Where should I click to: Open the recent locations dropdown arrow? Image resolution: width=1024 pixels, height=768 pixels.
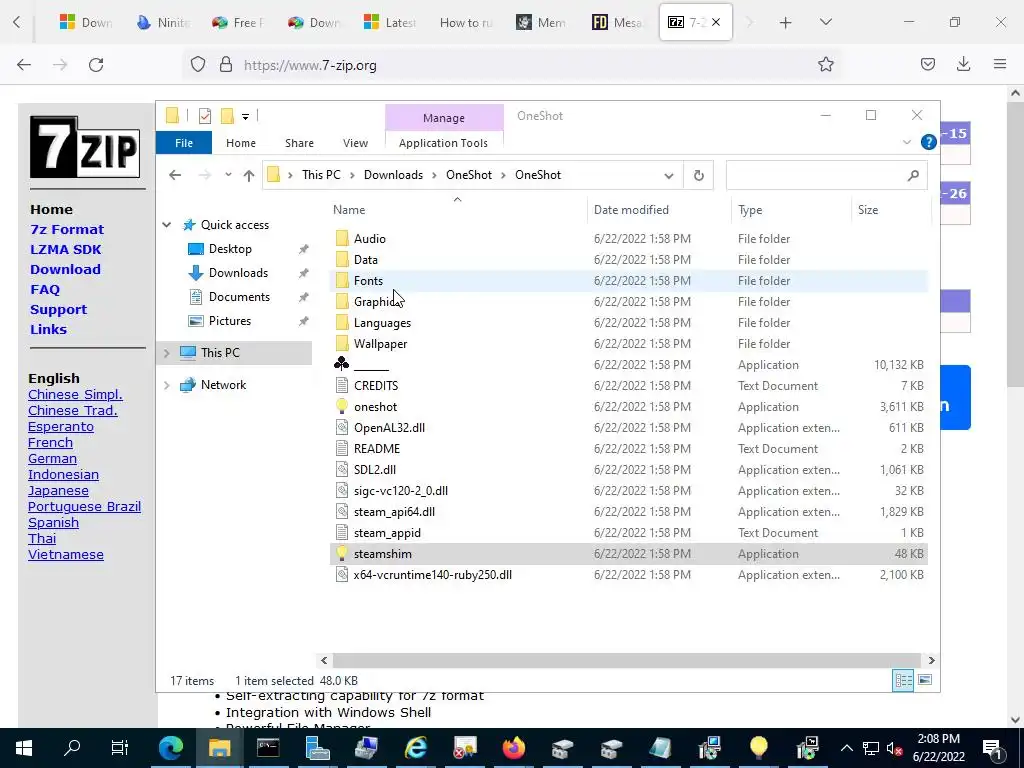[228, 175]
